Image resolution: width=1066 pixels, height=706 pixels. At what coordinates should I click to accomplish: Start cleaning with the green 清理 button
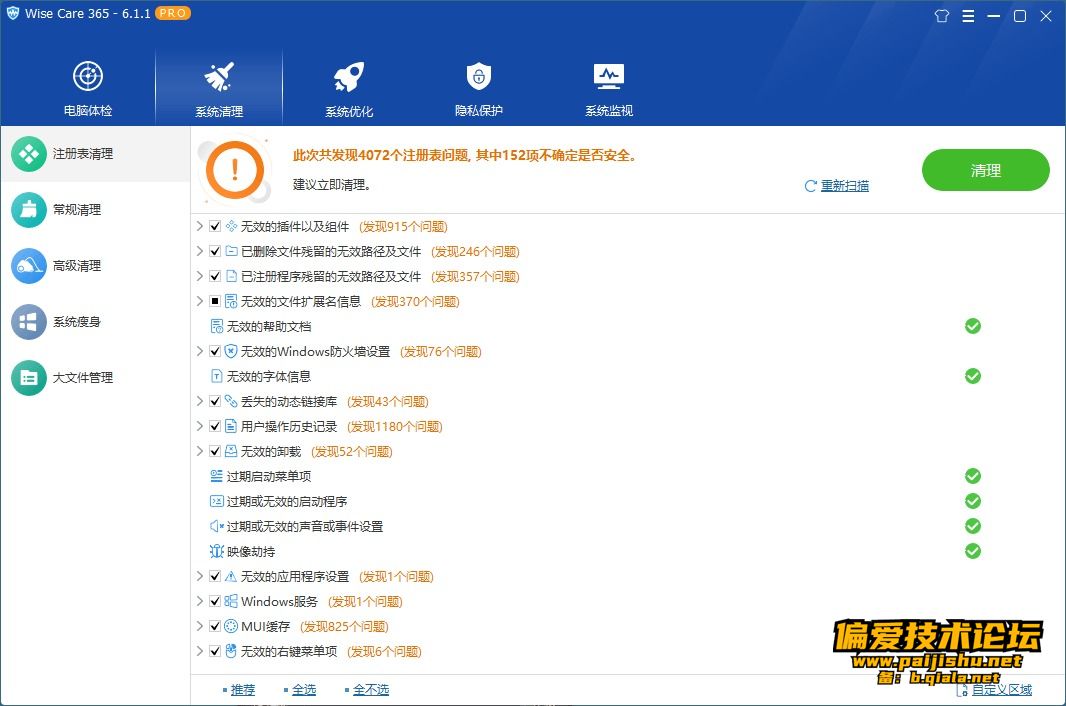coord(986,170)
